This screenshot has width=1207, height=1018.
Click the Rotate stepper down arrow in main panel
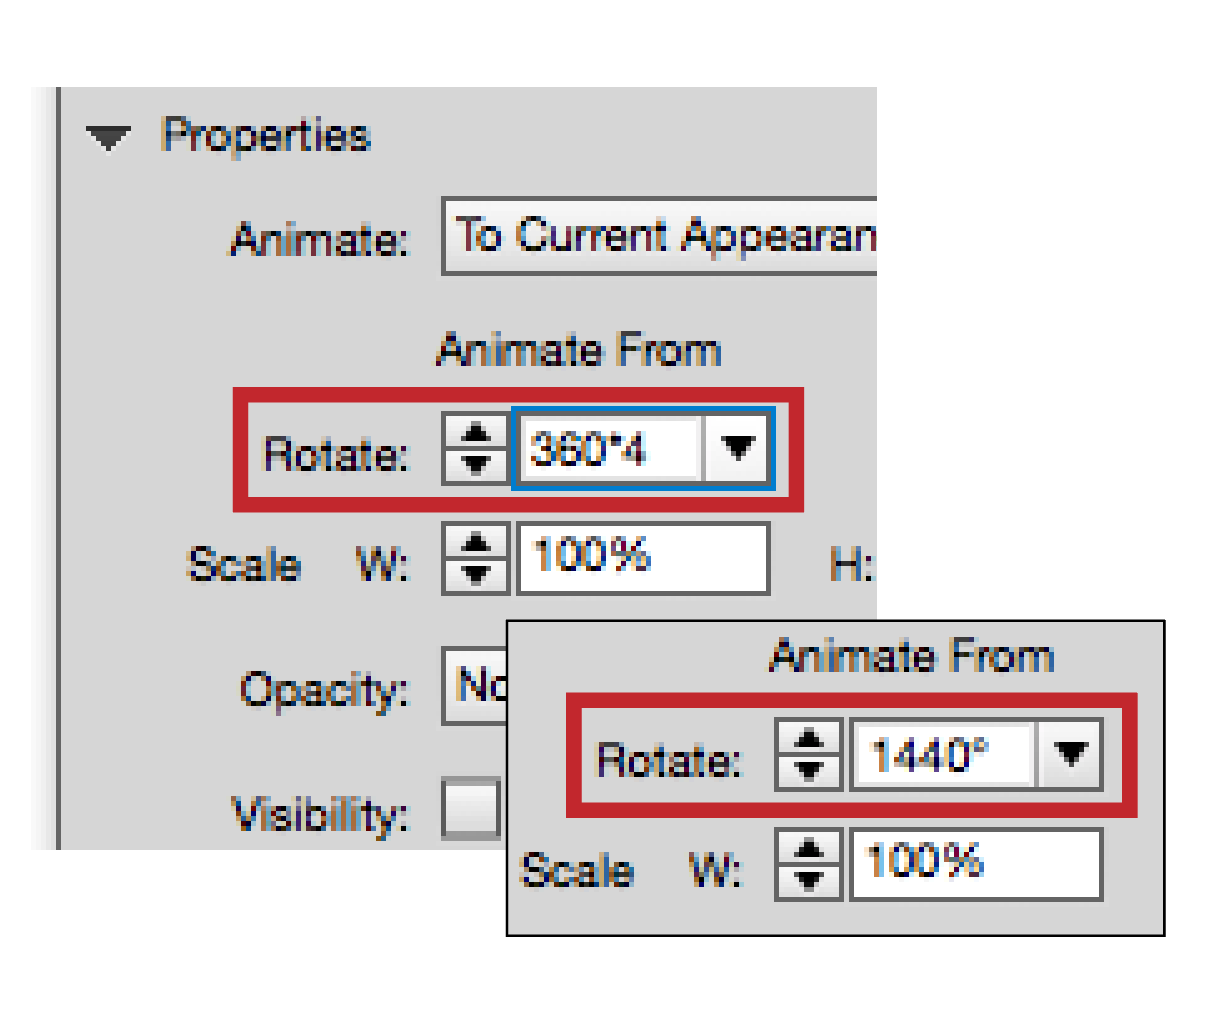click(x=476, y=463)
